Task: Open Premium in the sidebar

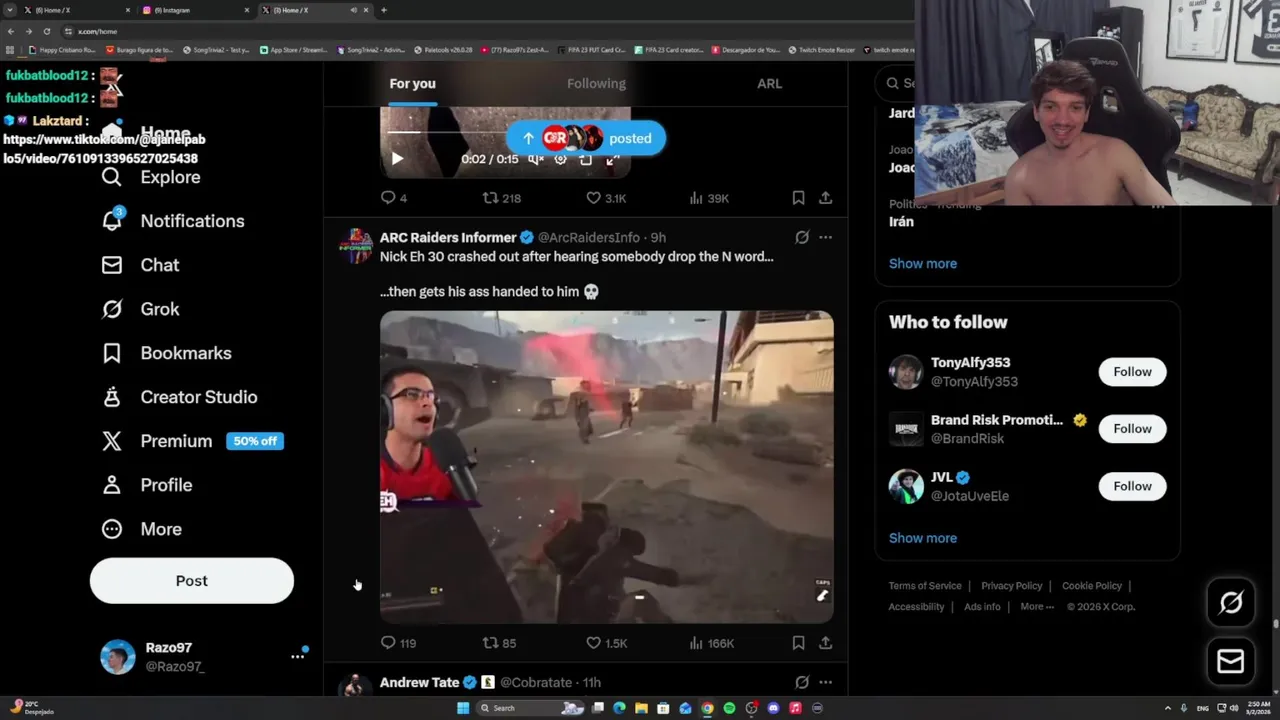Action: [192, 441]
